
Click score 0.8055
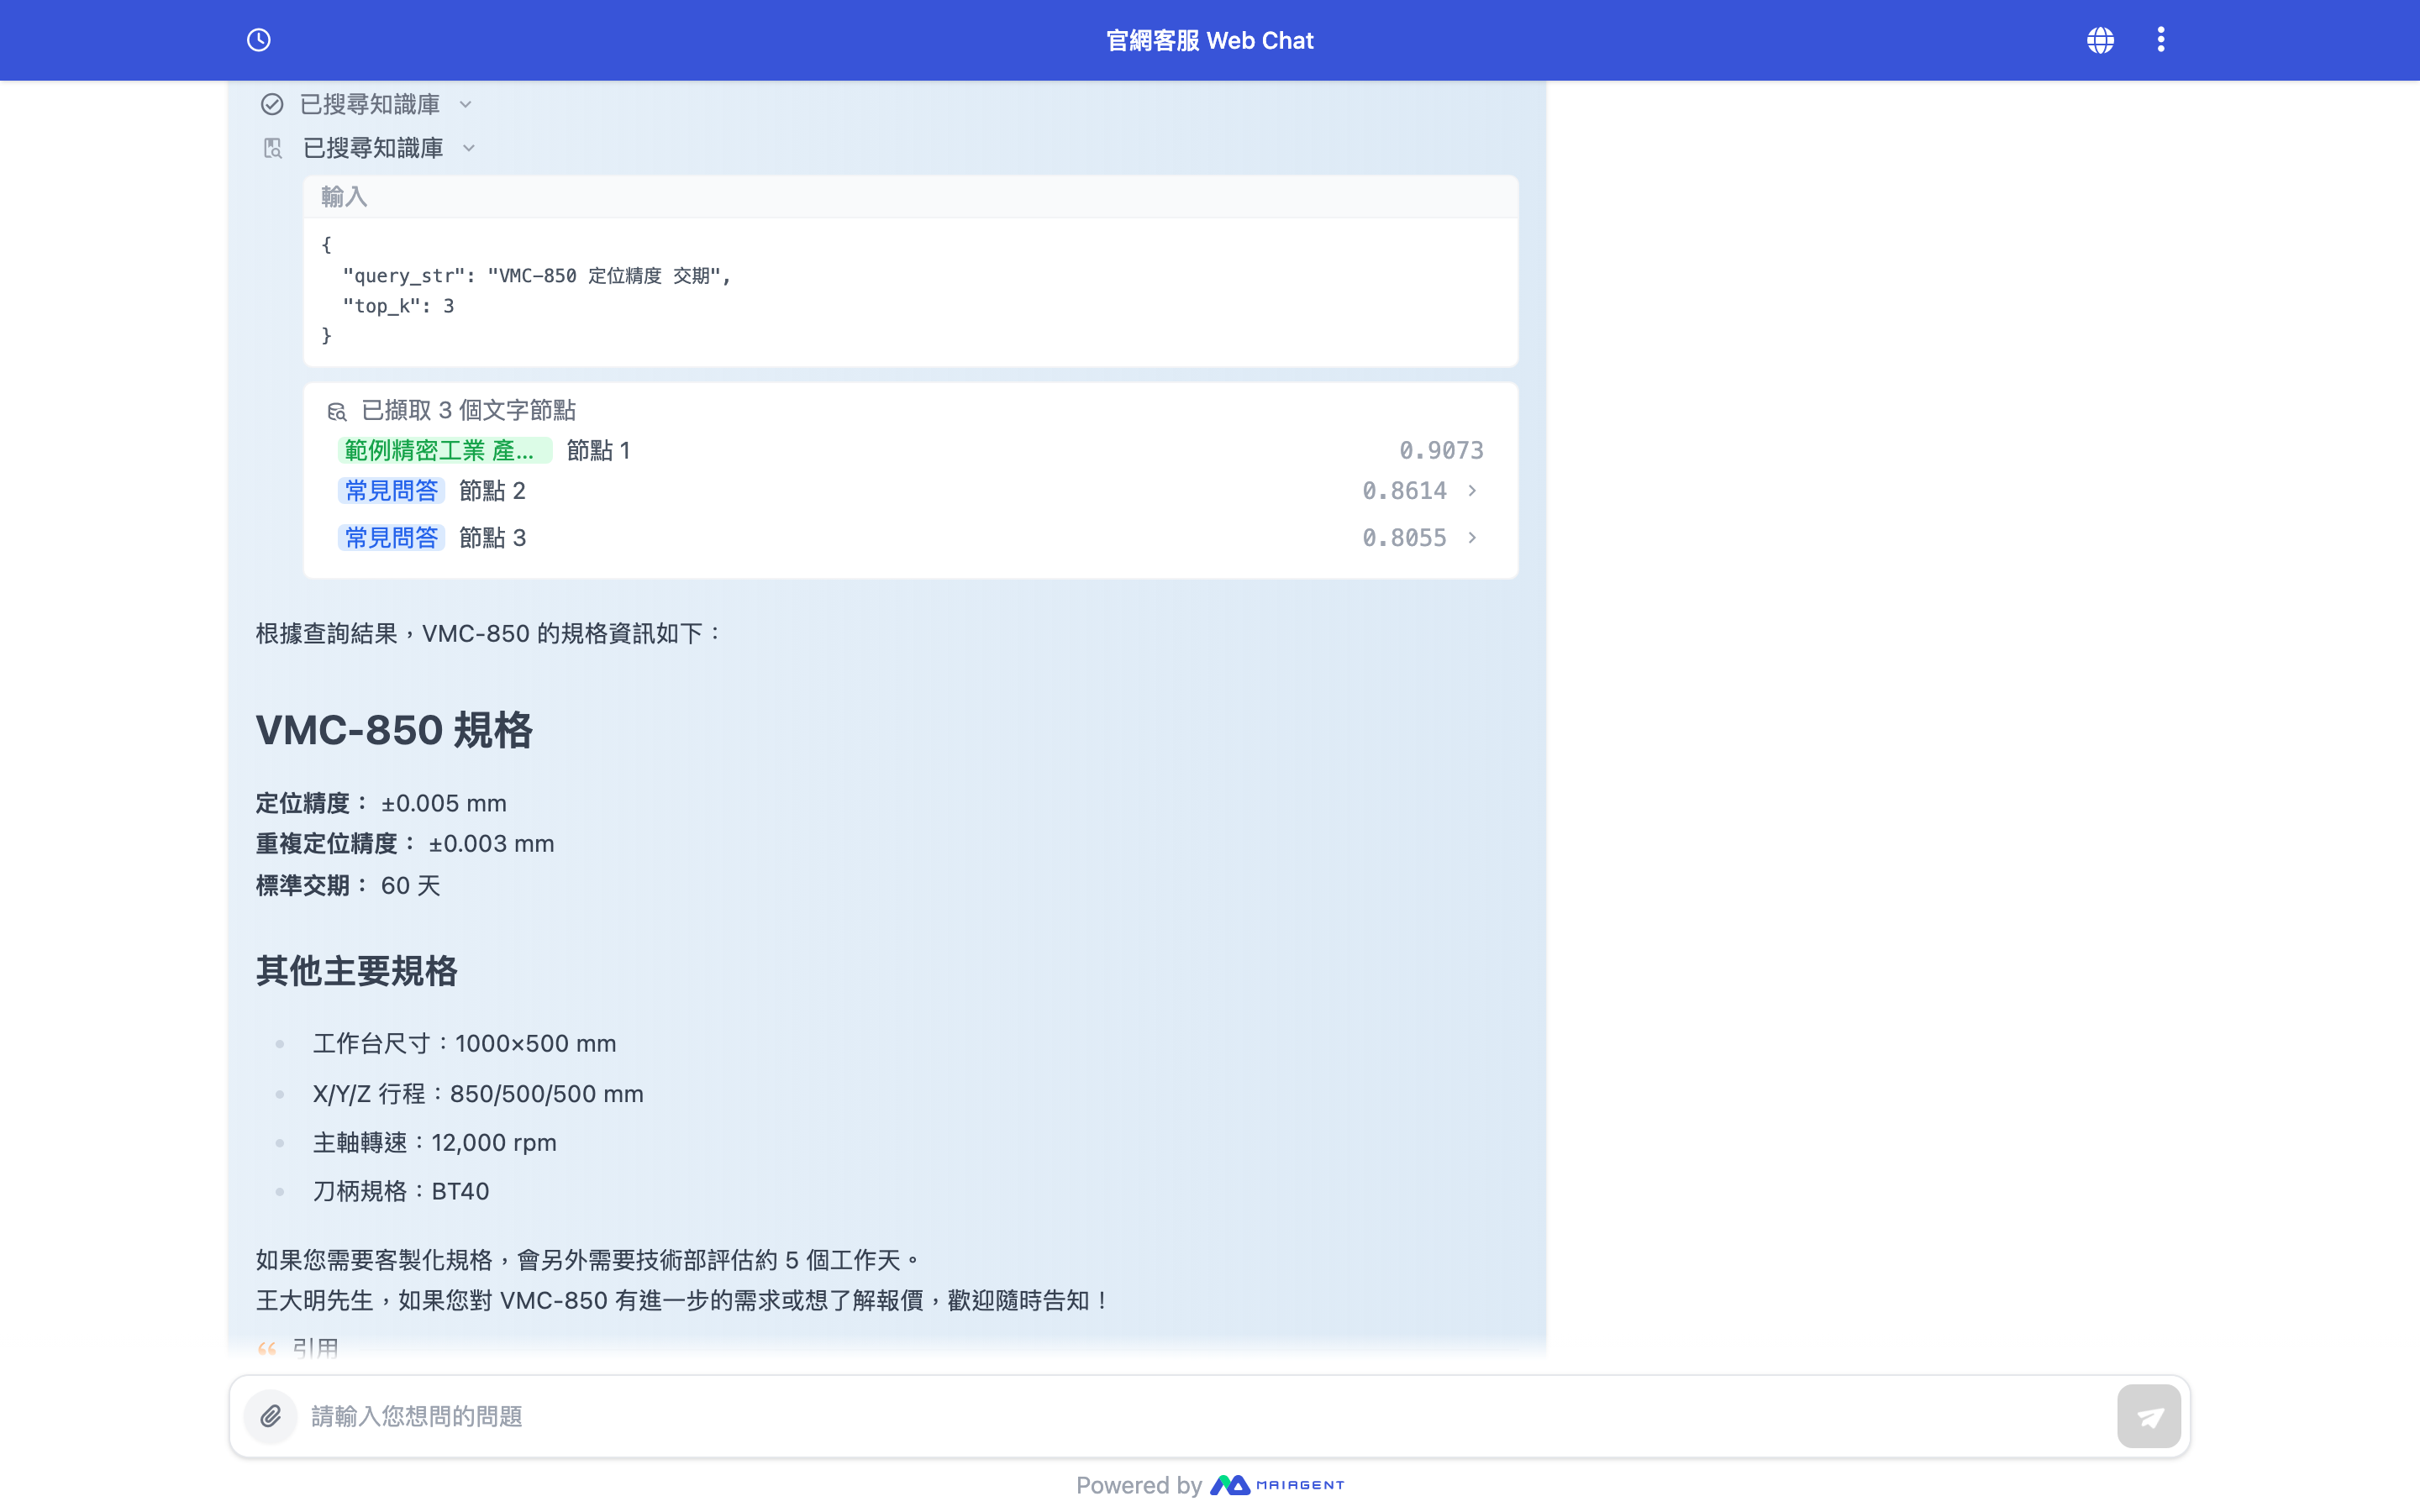(x=1404, y=538)
